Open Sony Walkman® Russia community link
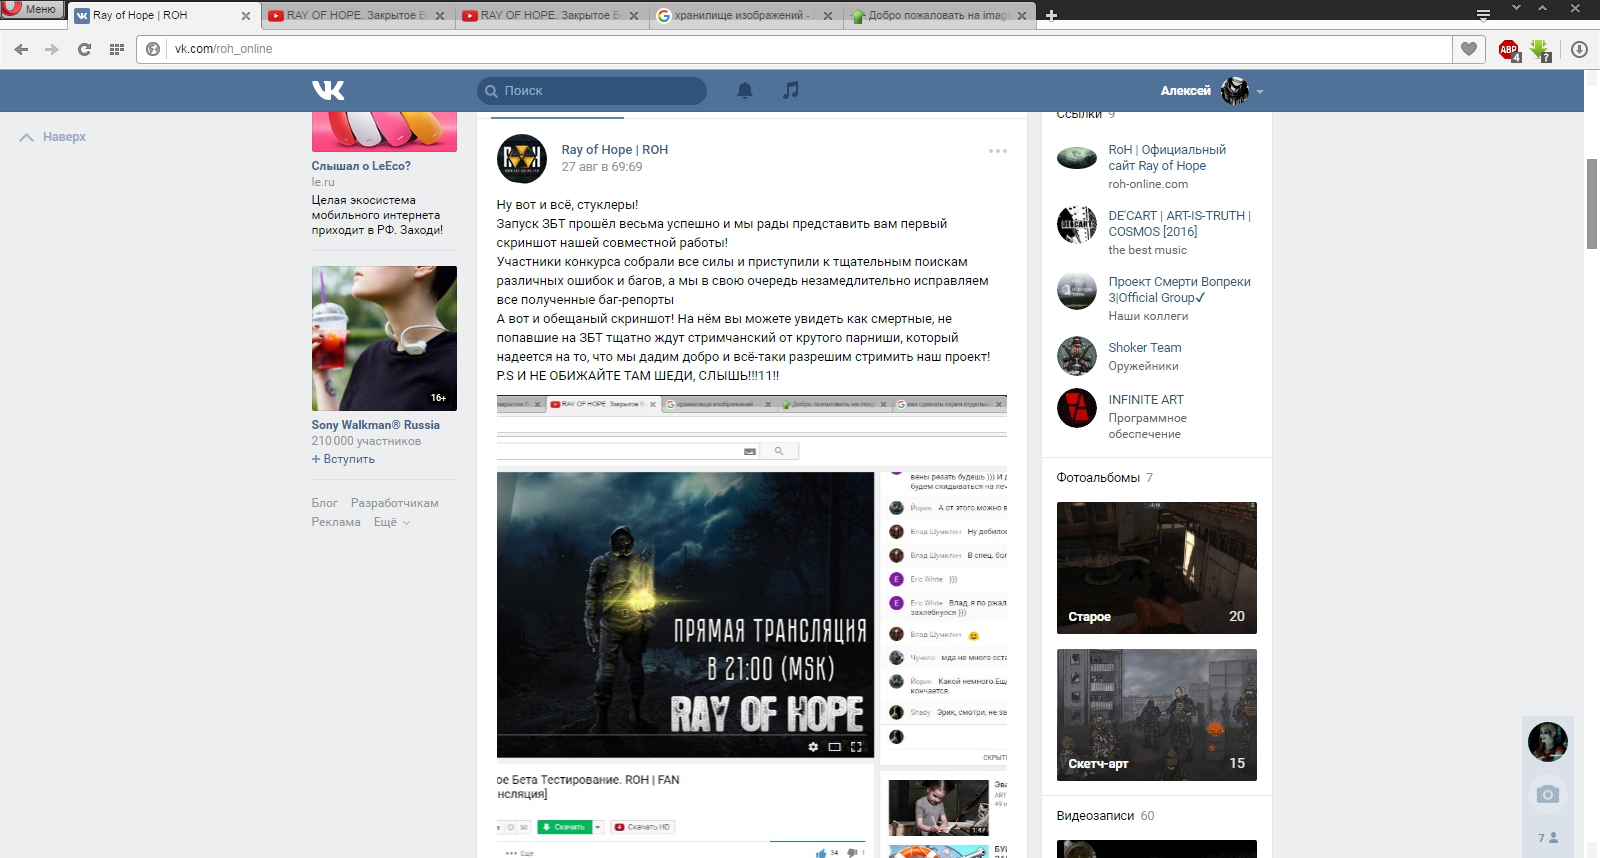 (x=375, y=425)
